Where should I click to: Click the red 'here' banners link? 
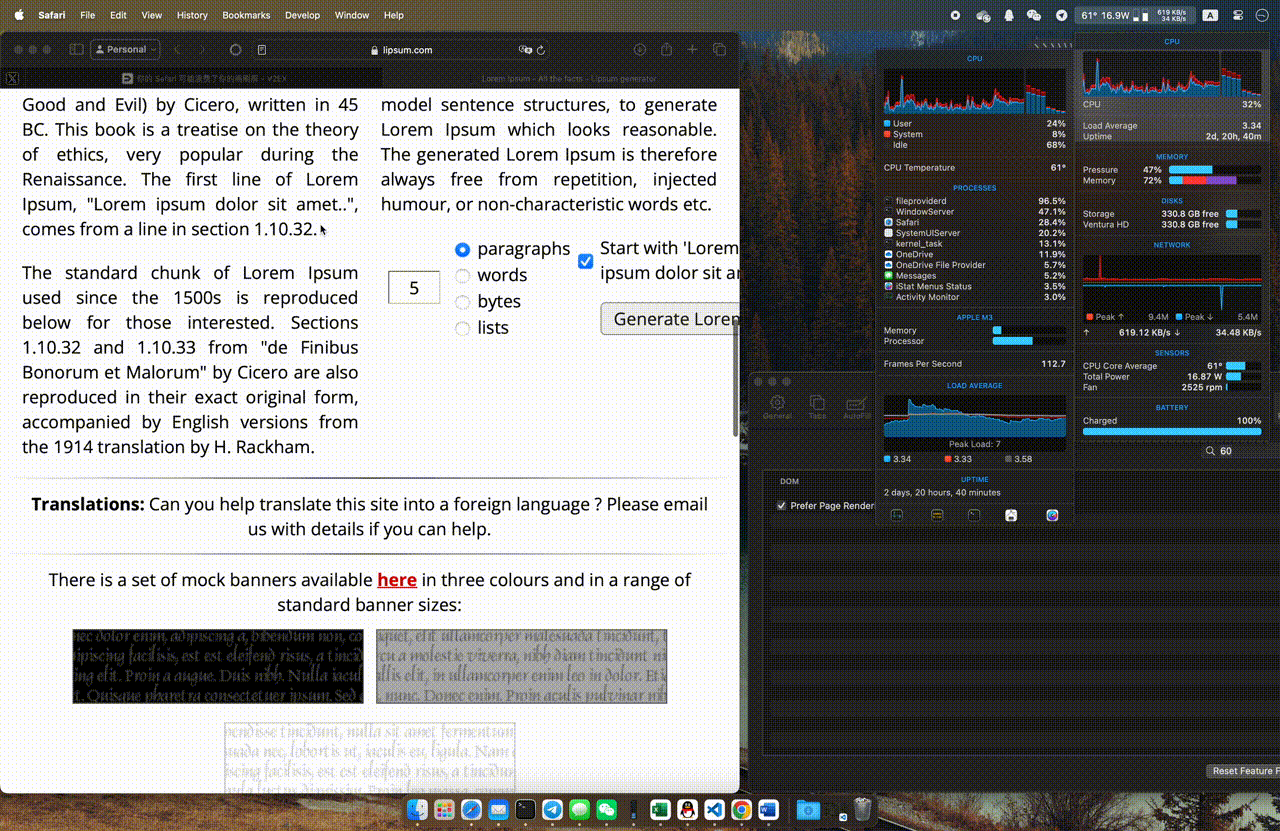point(396,580)
